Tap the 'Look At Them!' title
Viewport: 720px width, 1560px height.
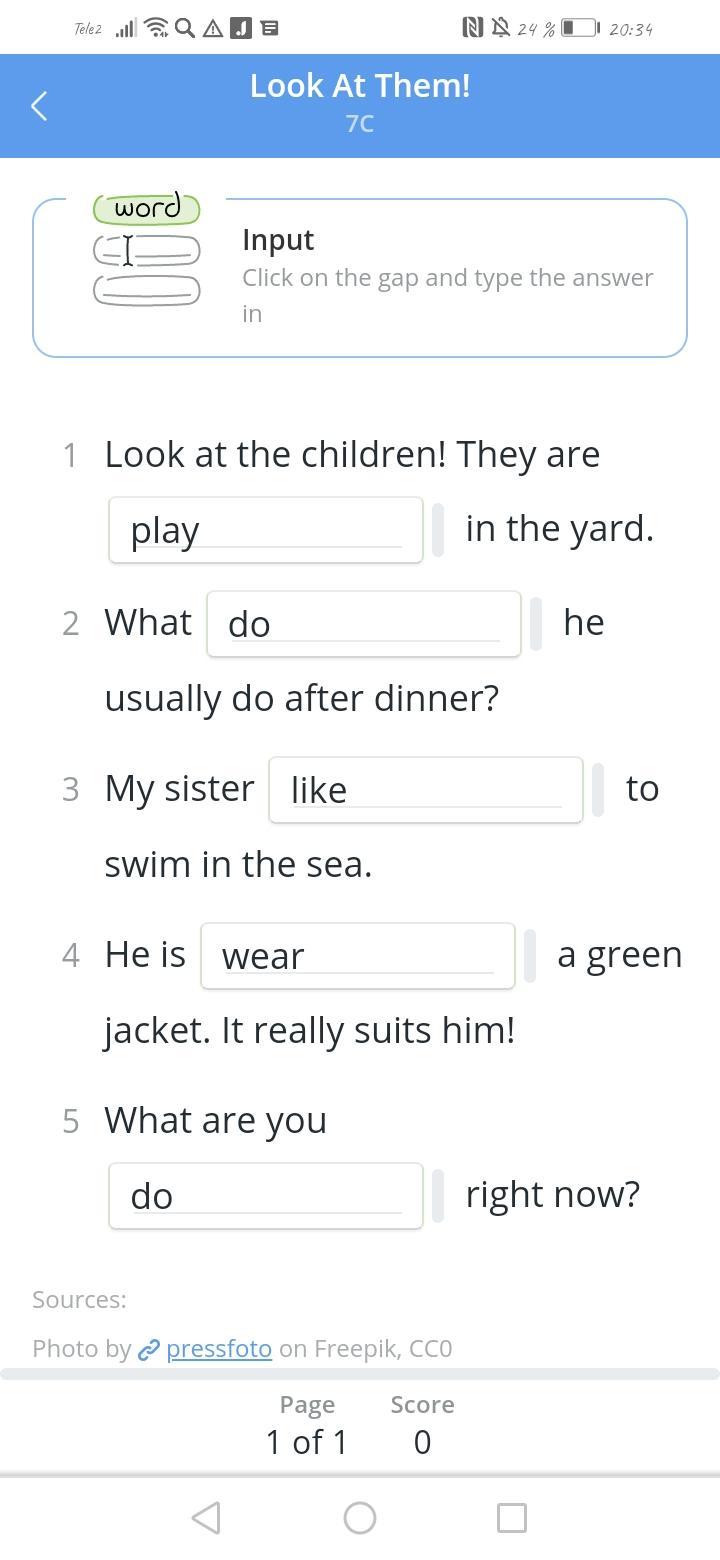pos(360,86)
